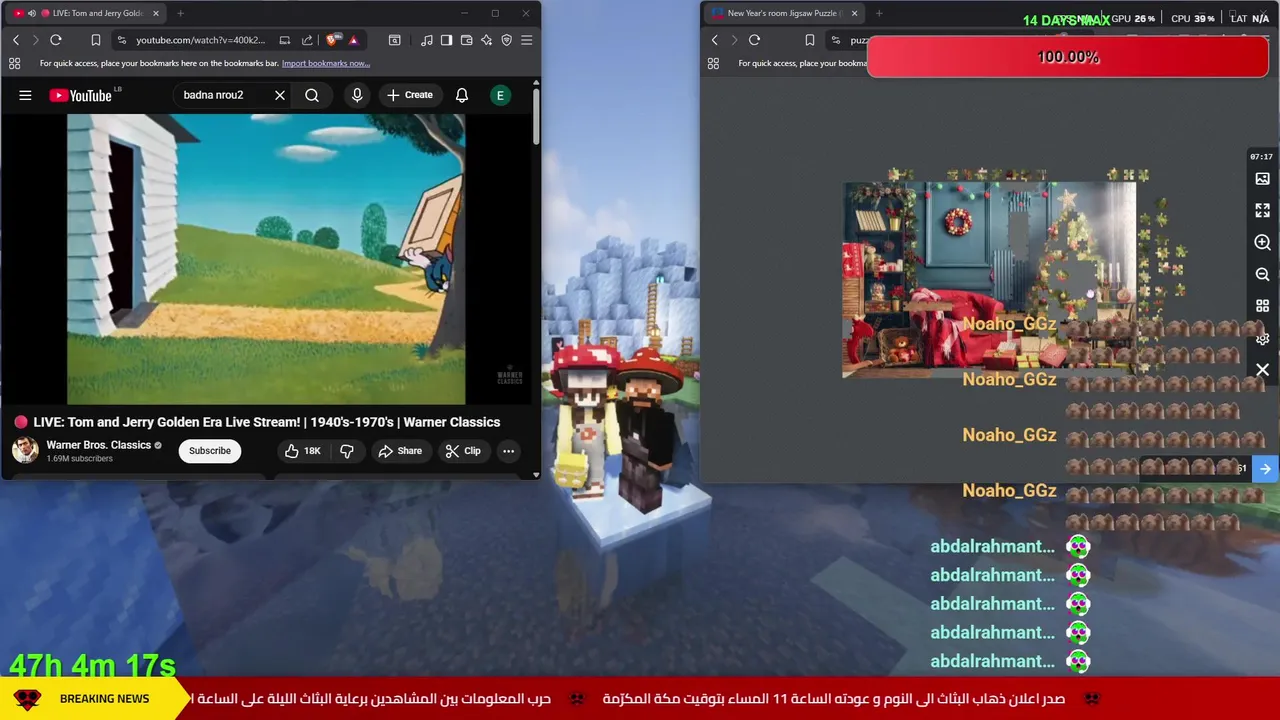Close the puzzle side toolbar X

coord(1262,370)
